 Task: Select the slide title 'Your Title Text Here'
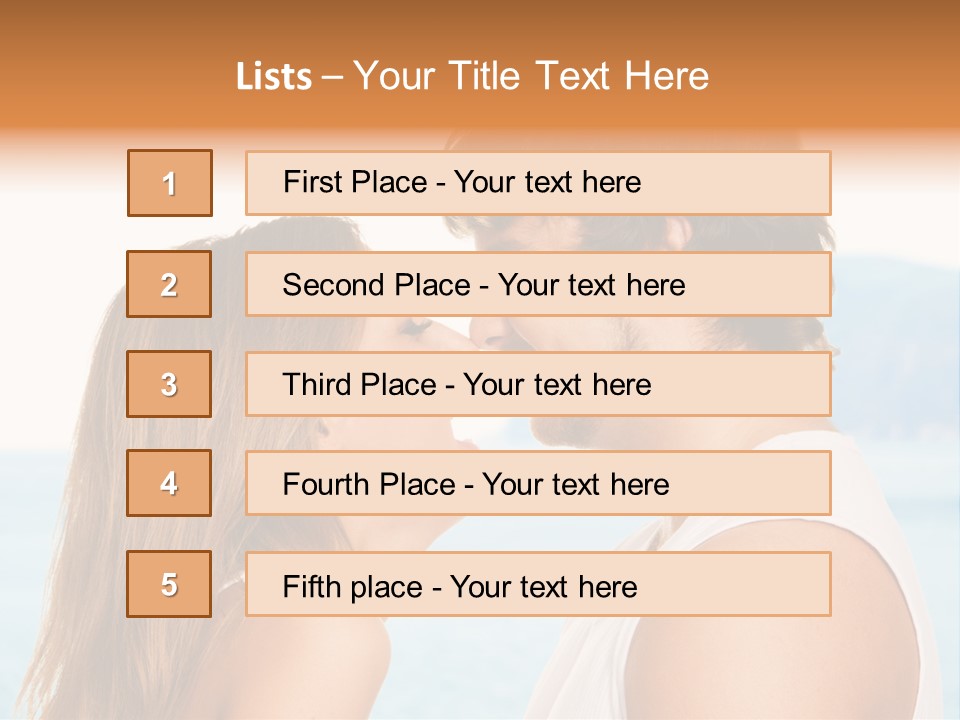point(530,76)
